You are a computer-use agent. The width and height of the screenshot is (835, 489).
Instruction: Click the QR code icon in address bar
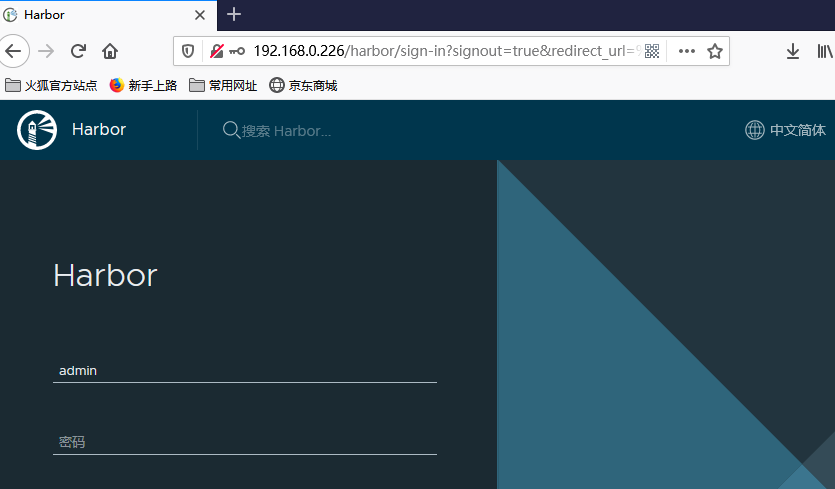pos(652,51)
